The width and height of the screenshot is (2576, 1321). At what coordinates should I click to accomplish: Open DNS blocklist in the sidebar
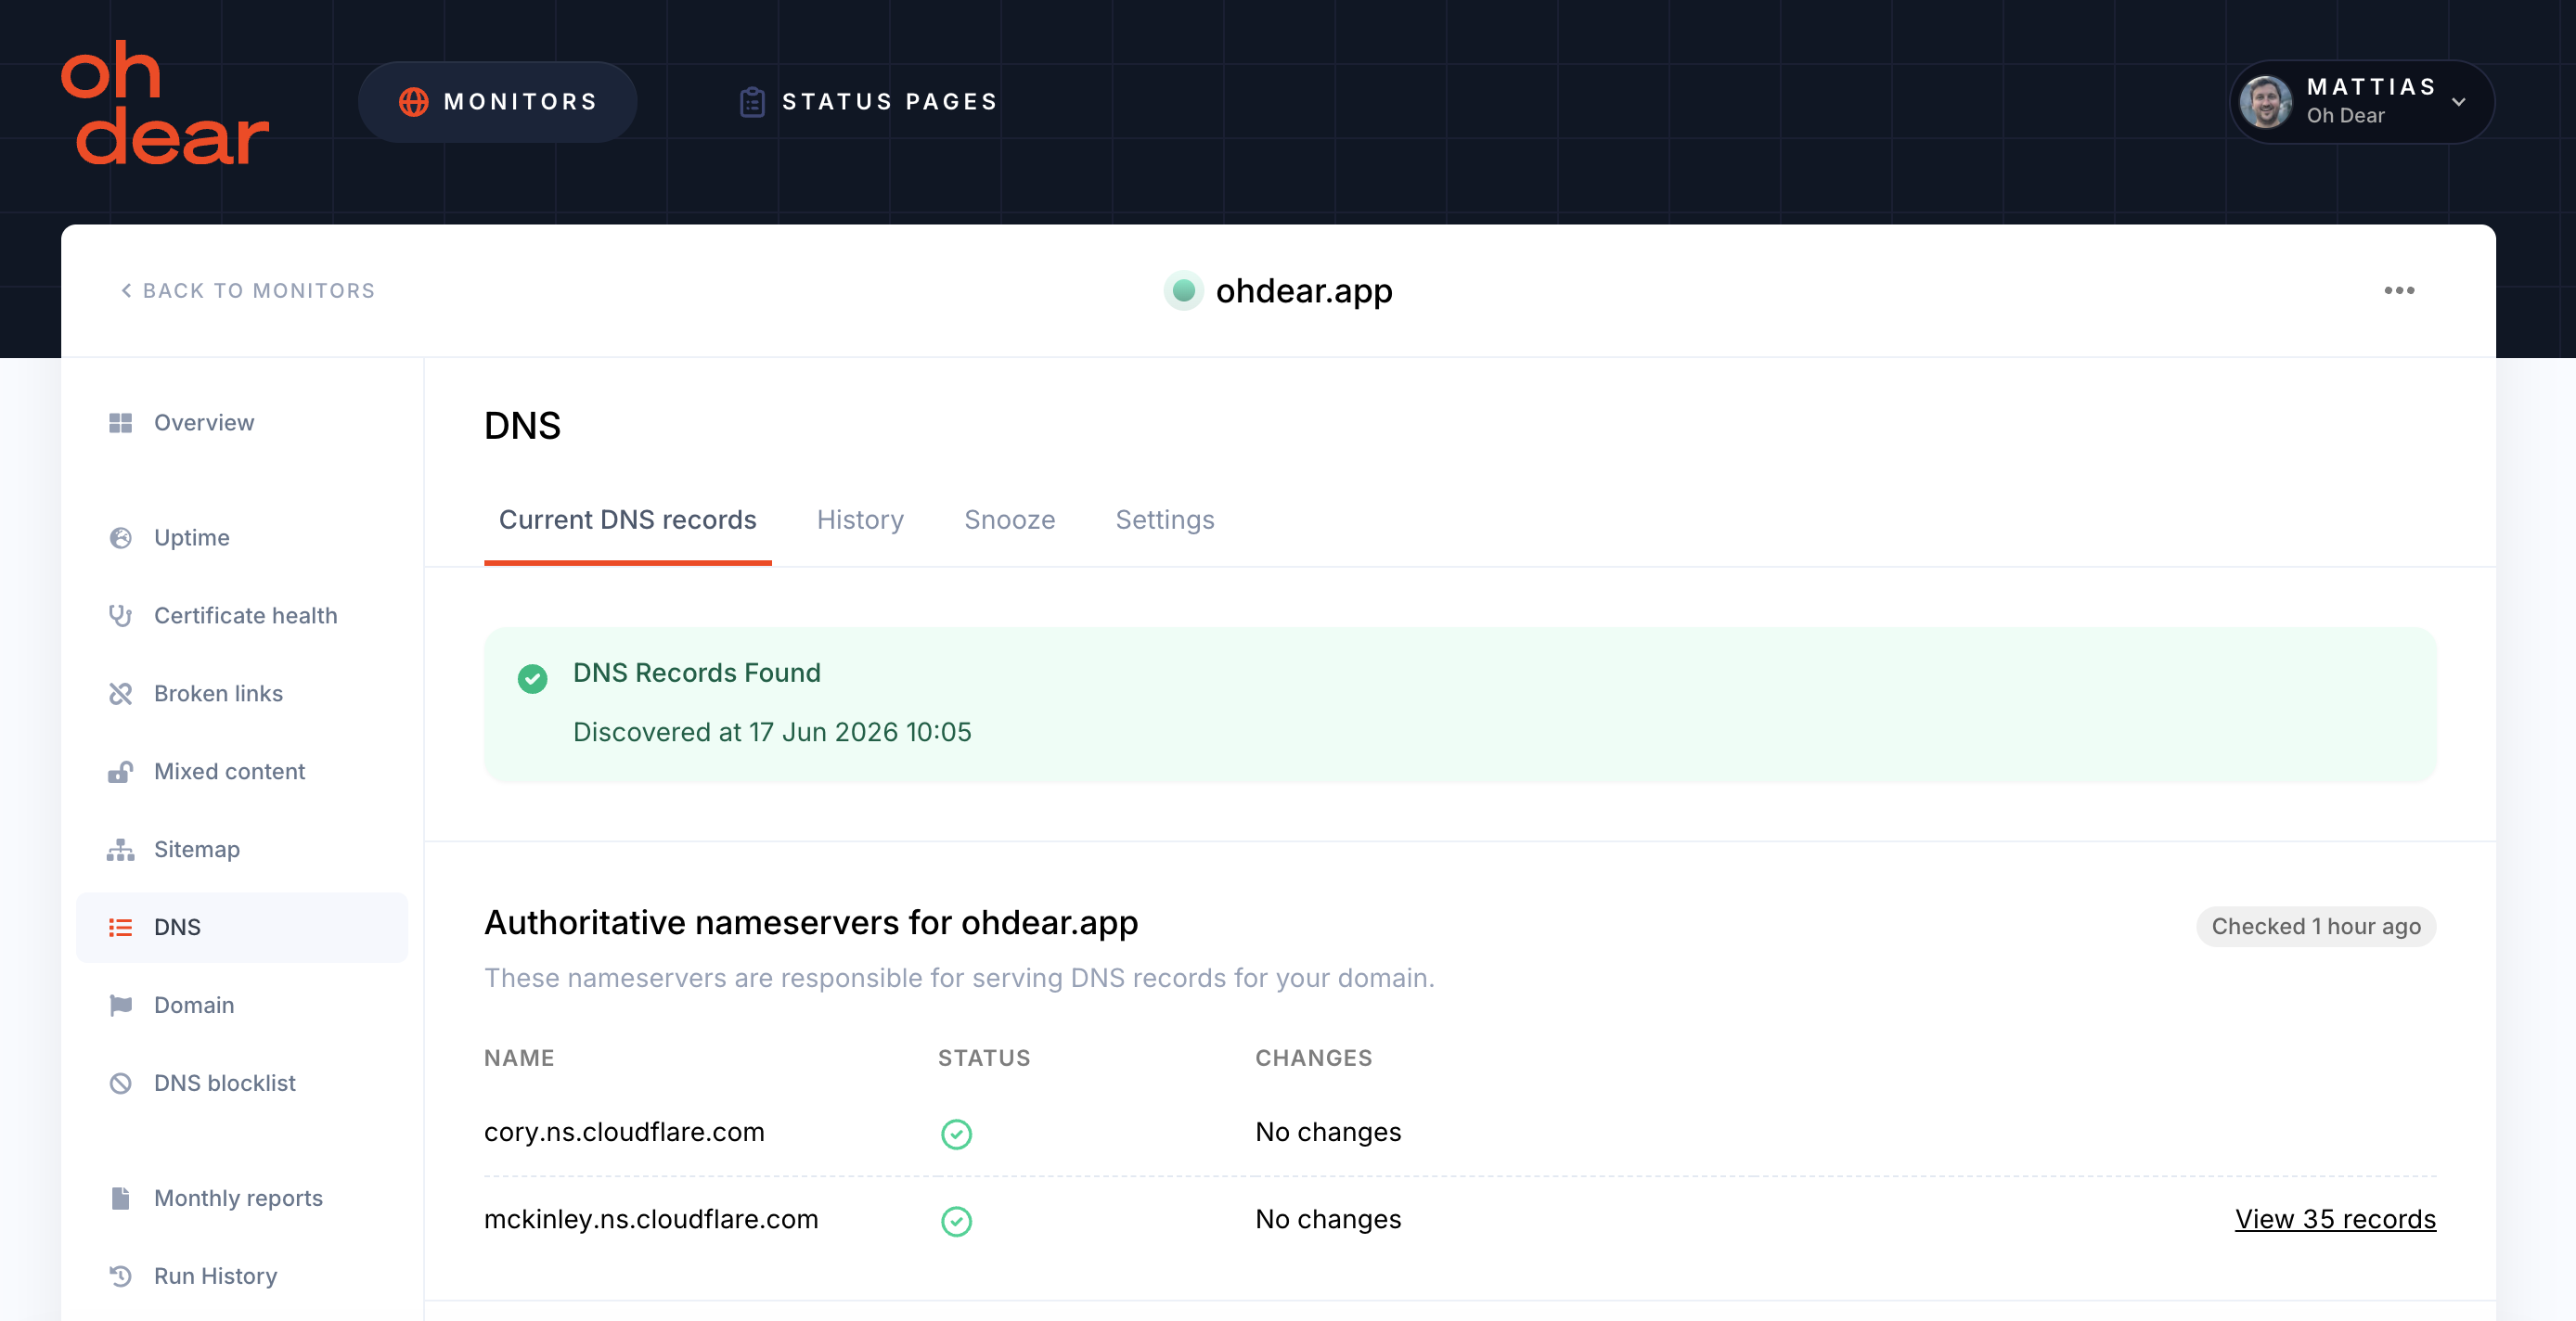[242, 1084]
